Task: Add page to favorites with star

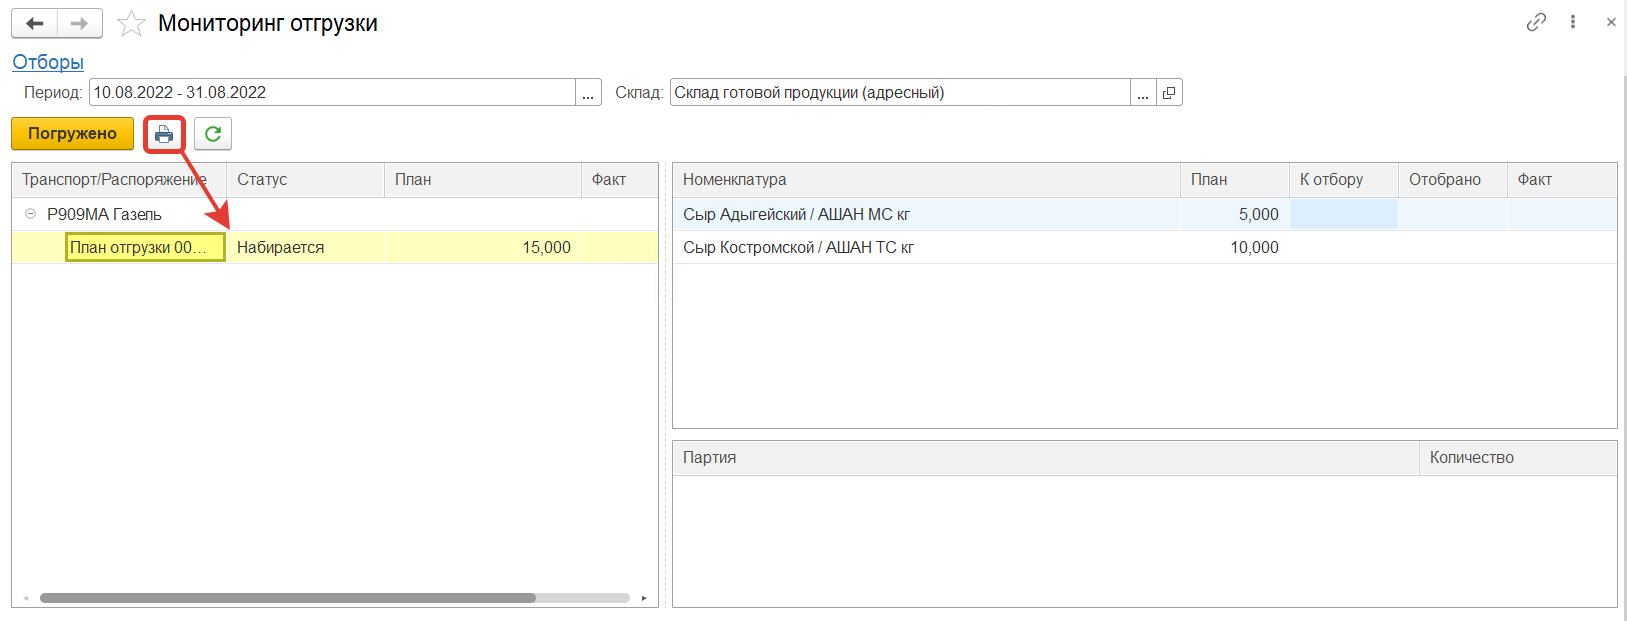Action: click(131, 24)
